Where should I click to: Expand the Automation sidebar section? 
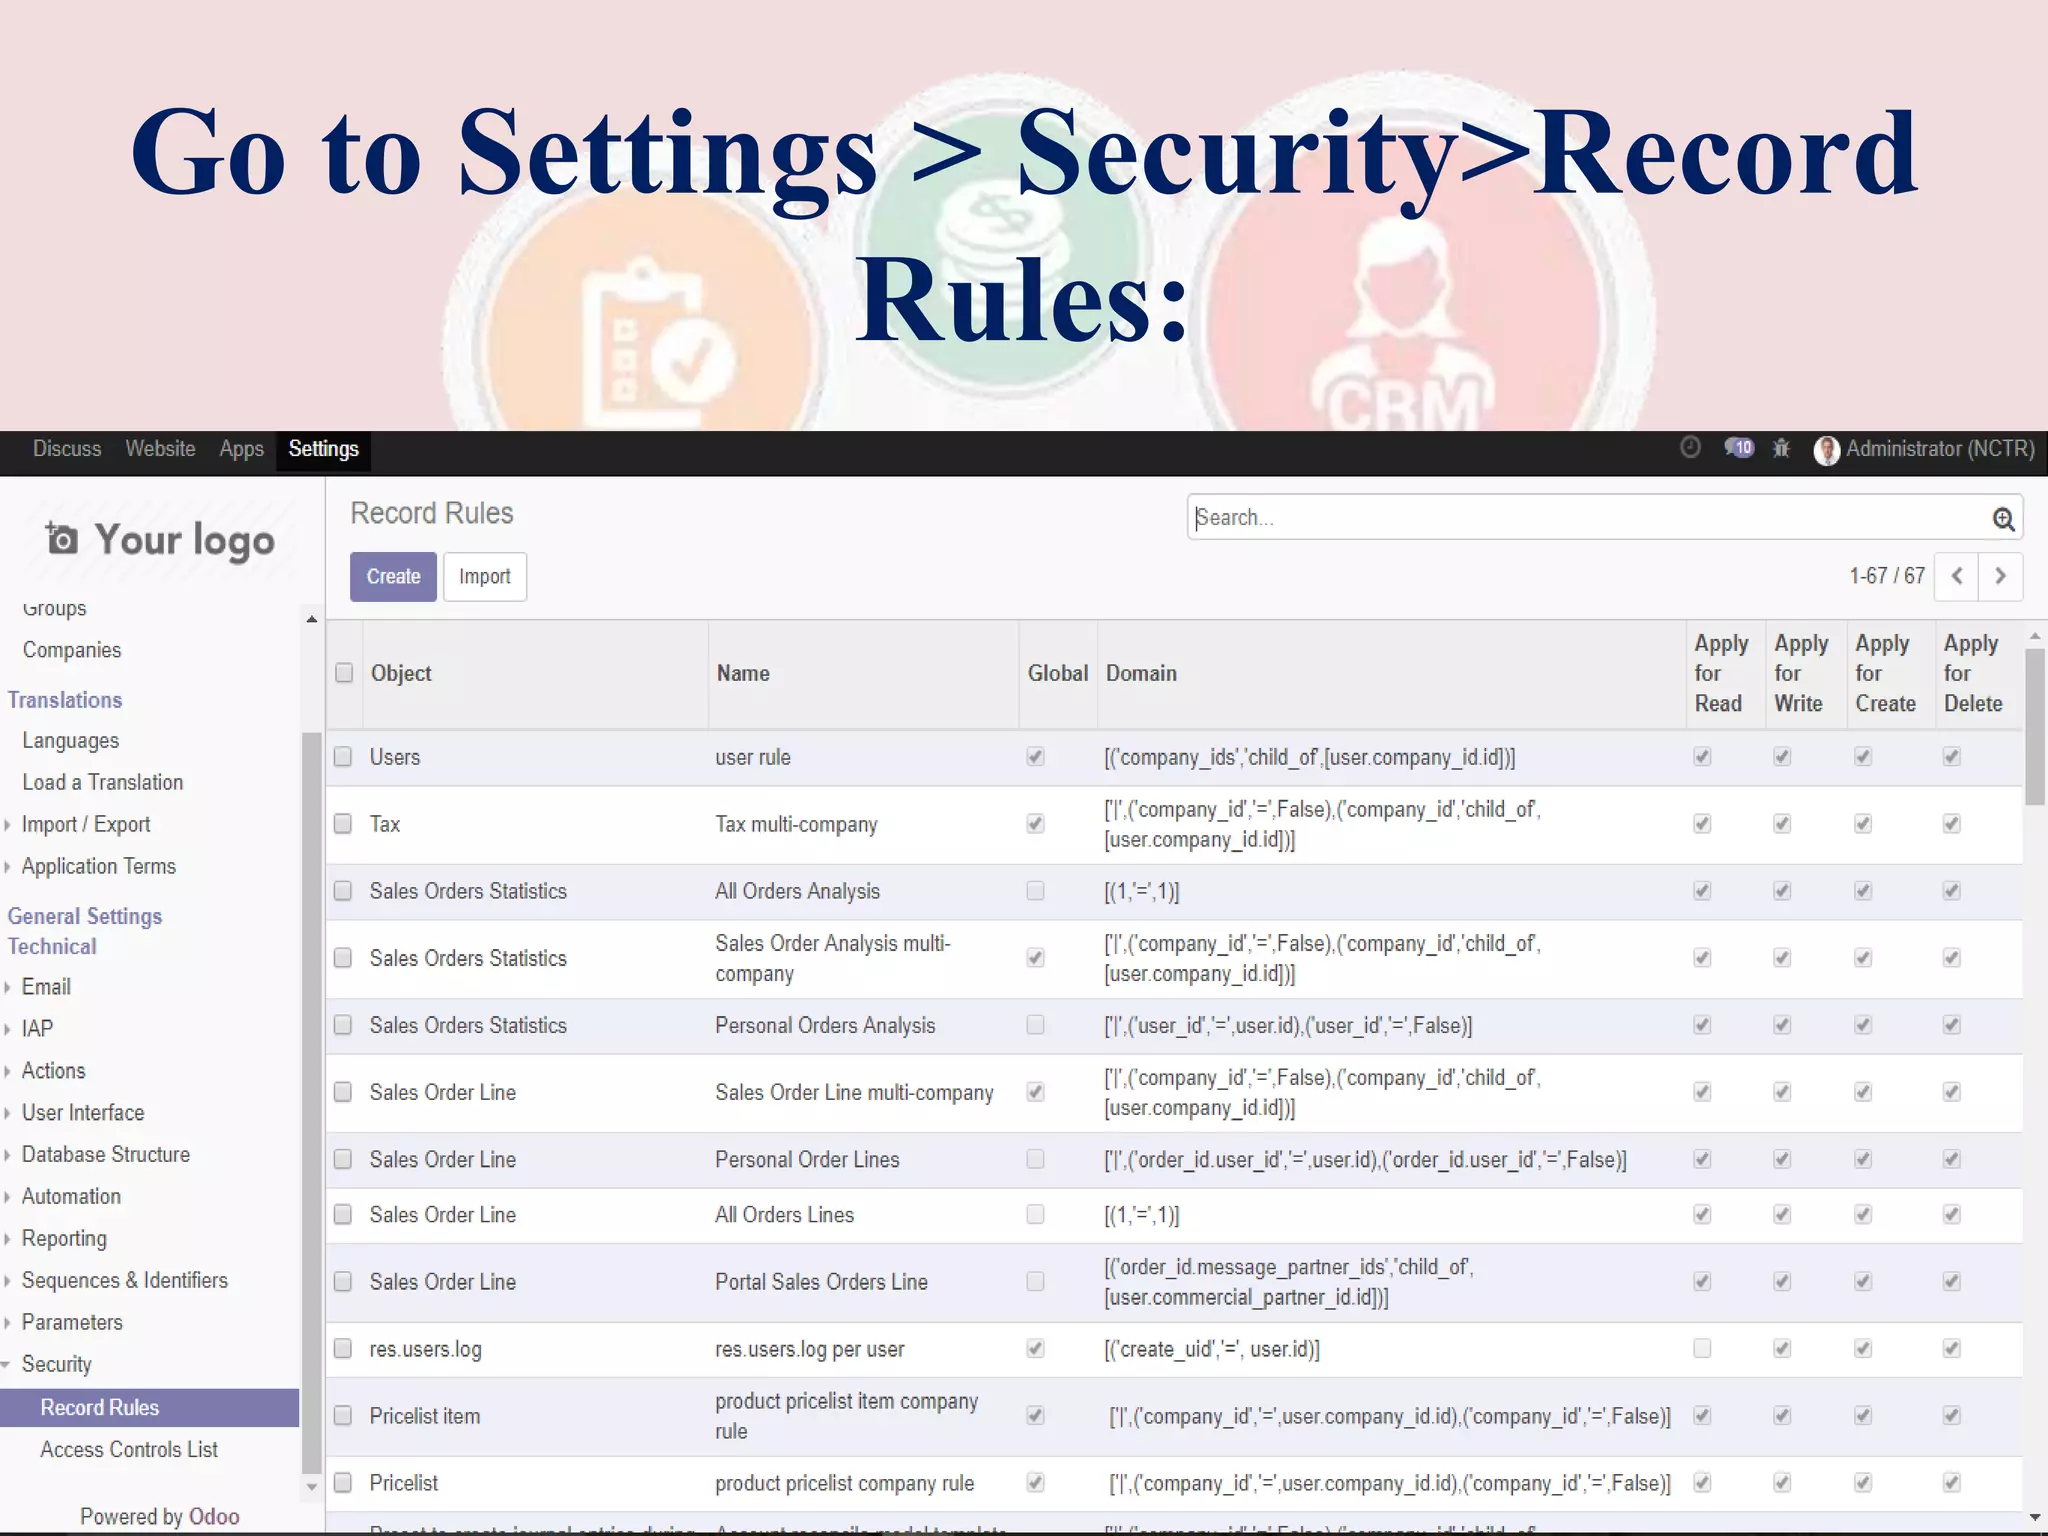click(x=70, y=1196)
